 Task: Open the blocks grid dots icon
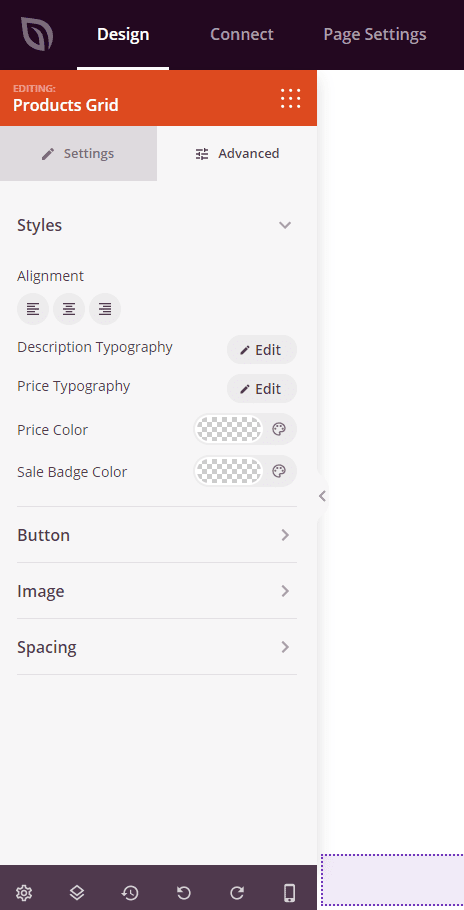click(291, 98)
